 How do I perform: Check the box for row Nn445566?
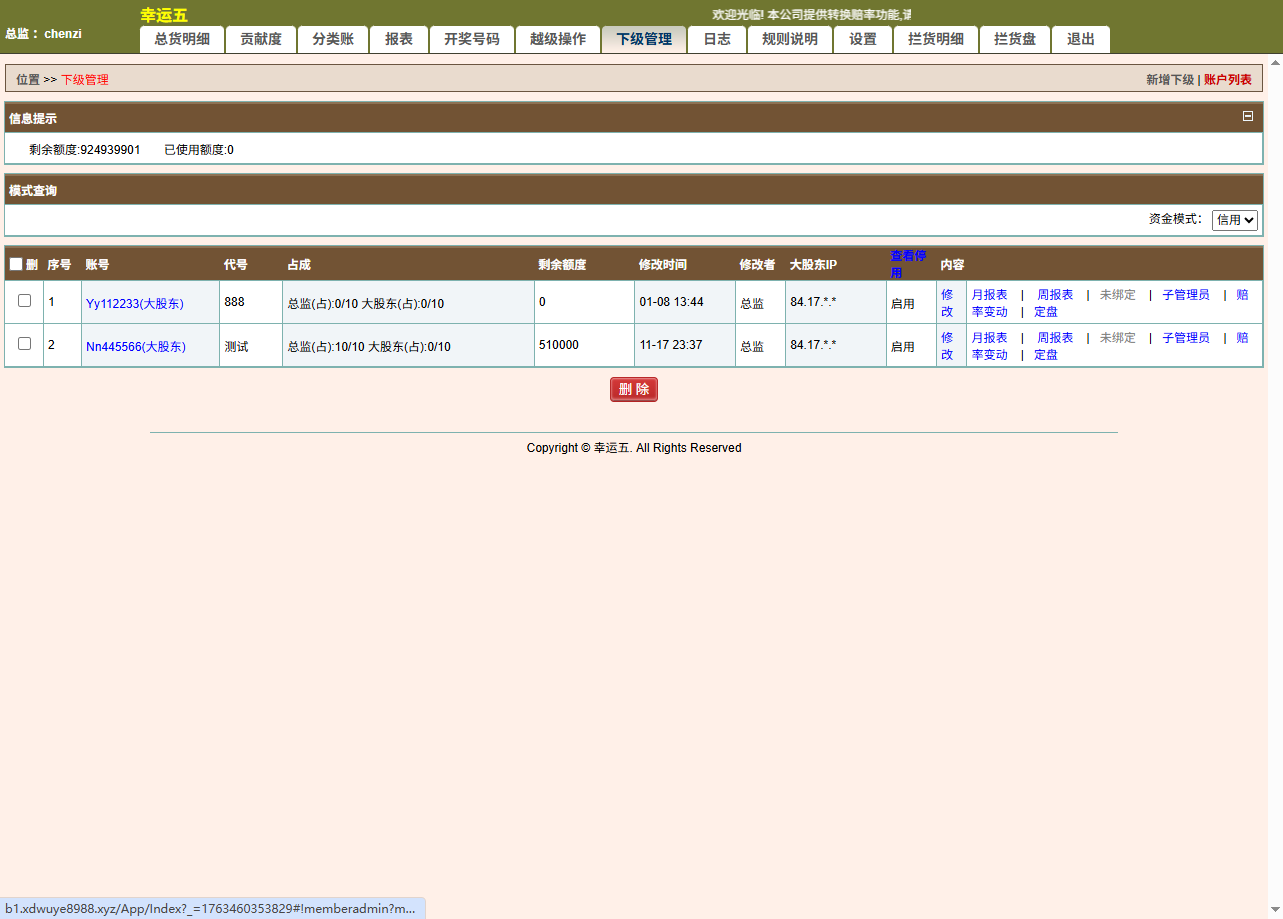click(x=25, y=343)
